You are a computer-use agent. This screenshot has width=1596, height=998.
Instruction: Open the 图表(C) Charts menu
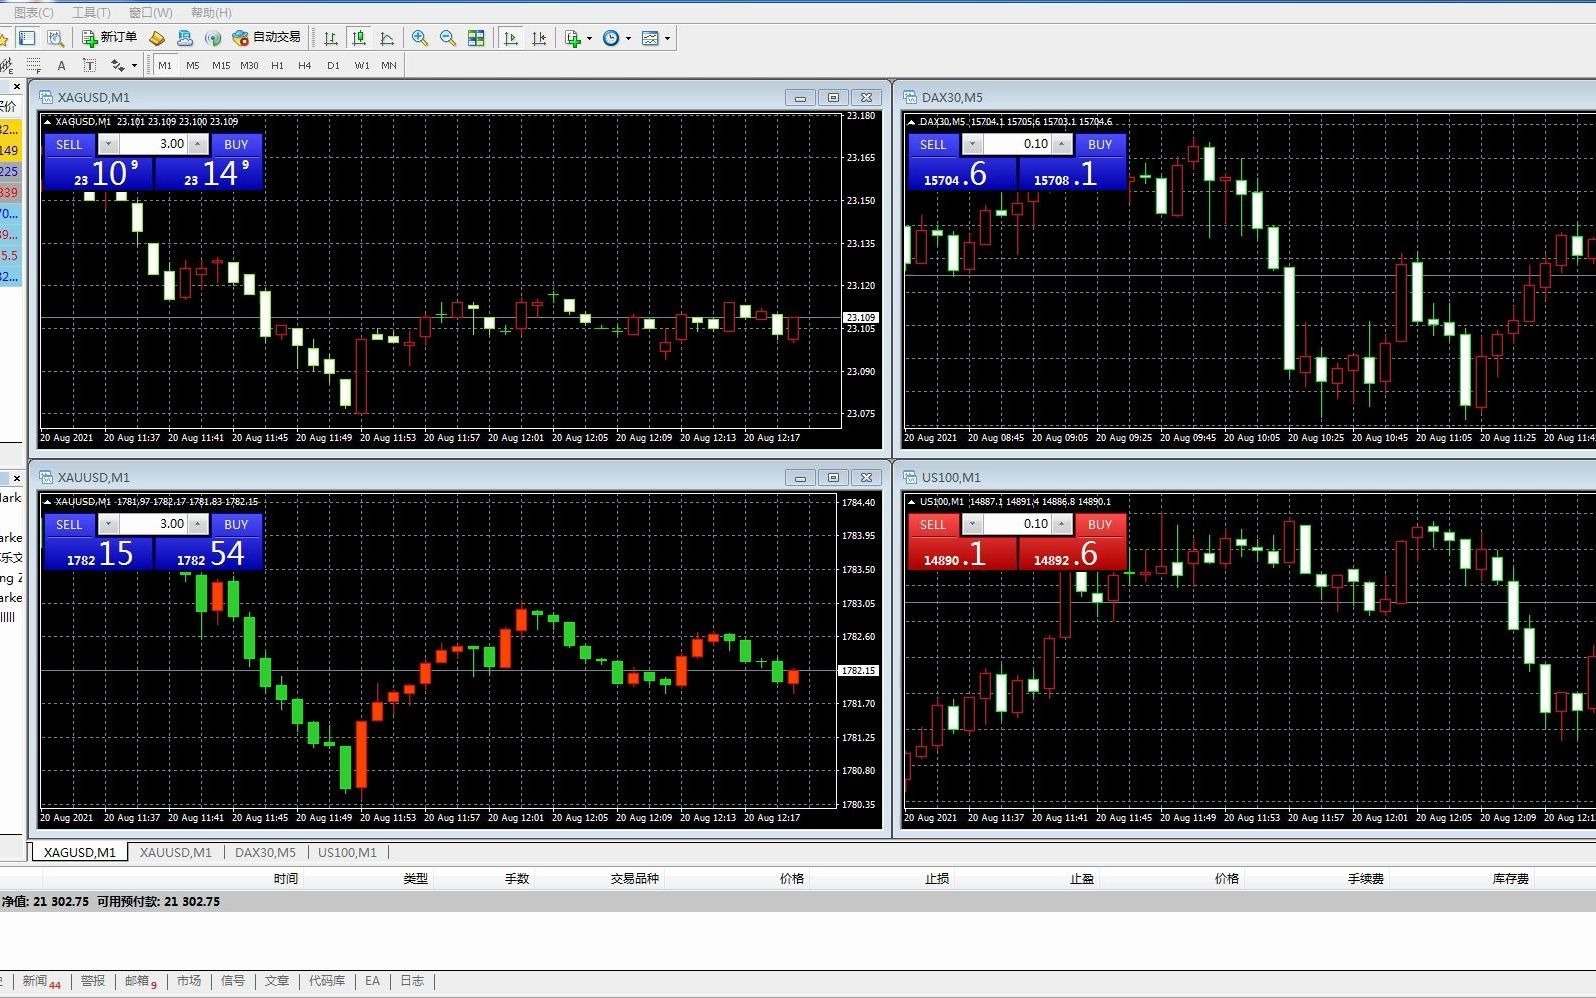click(34, 12)
